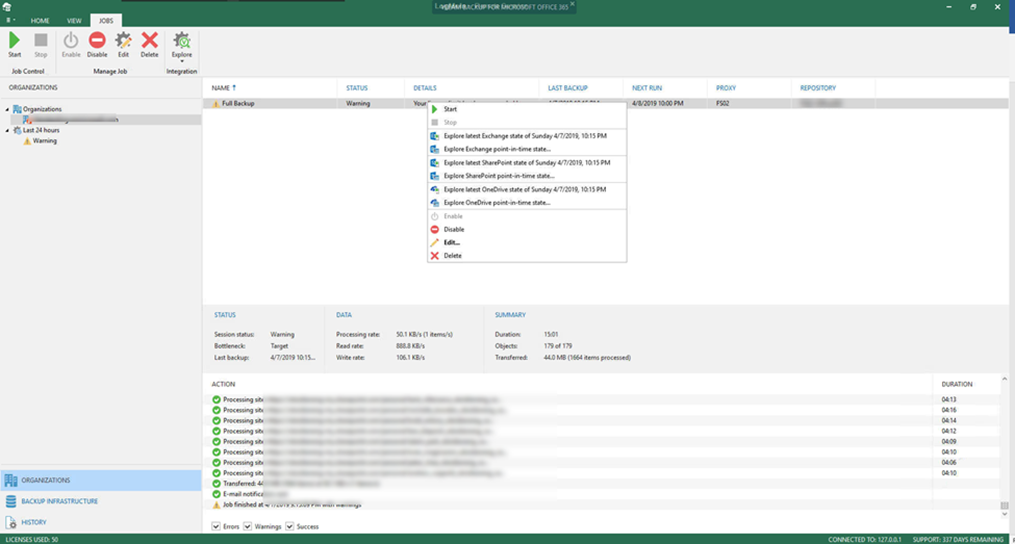Screen dimensions: 1015x544
Task: Choose Explore latest Exchange state menu entry
Action: point(527,136)
